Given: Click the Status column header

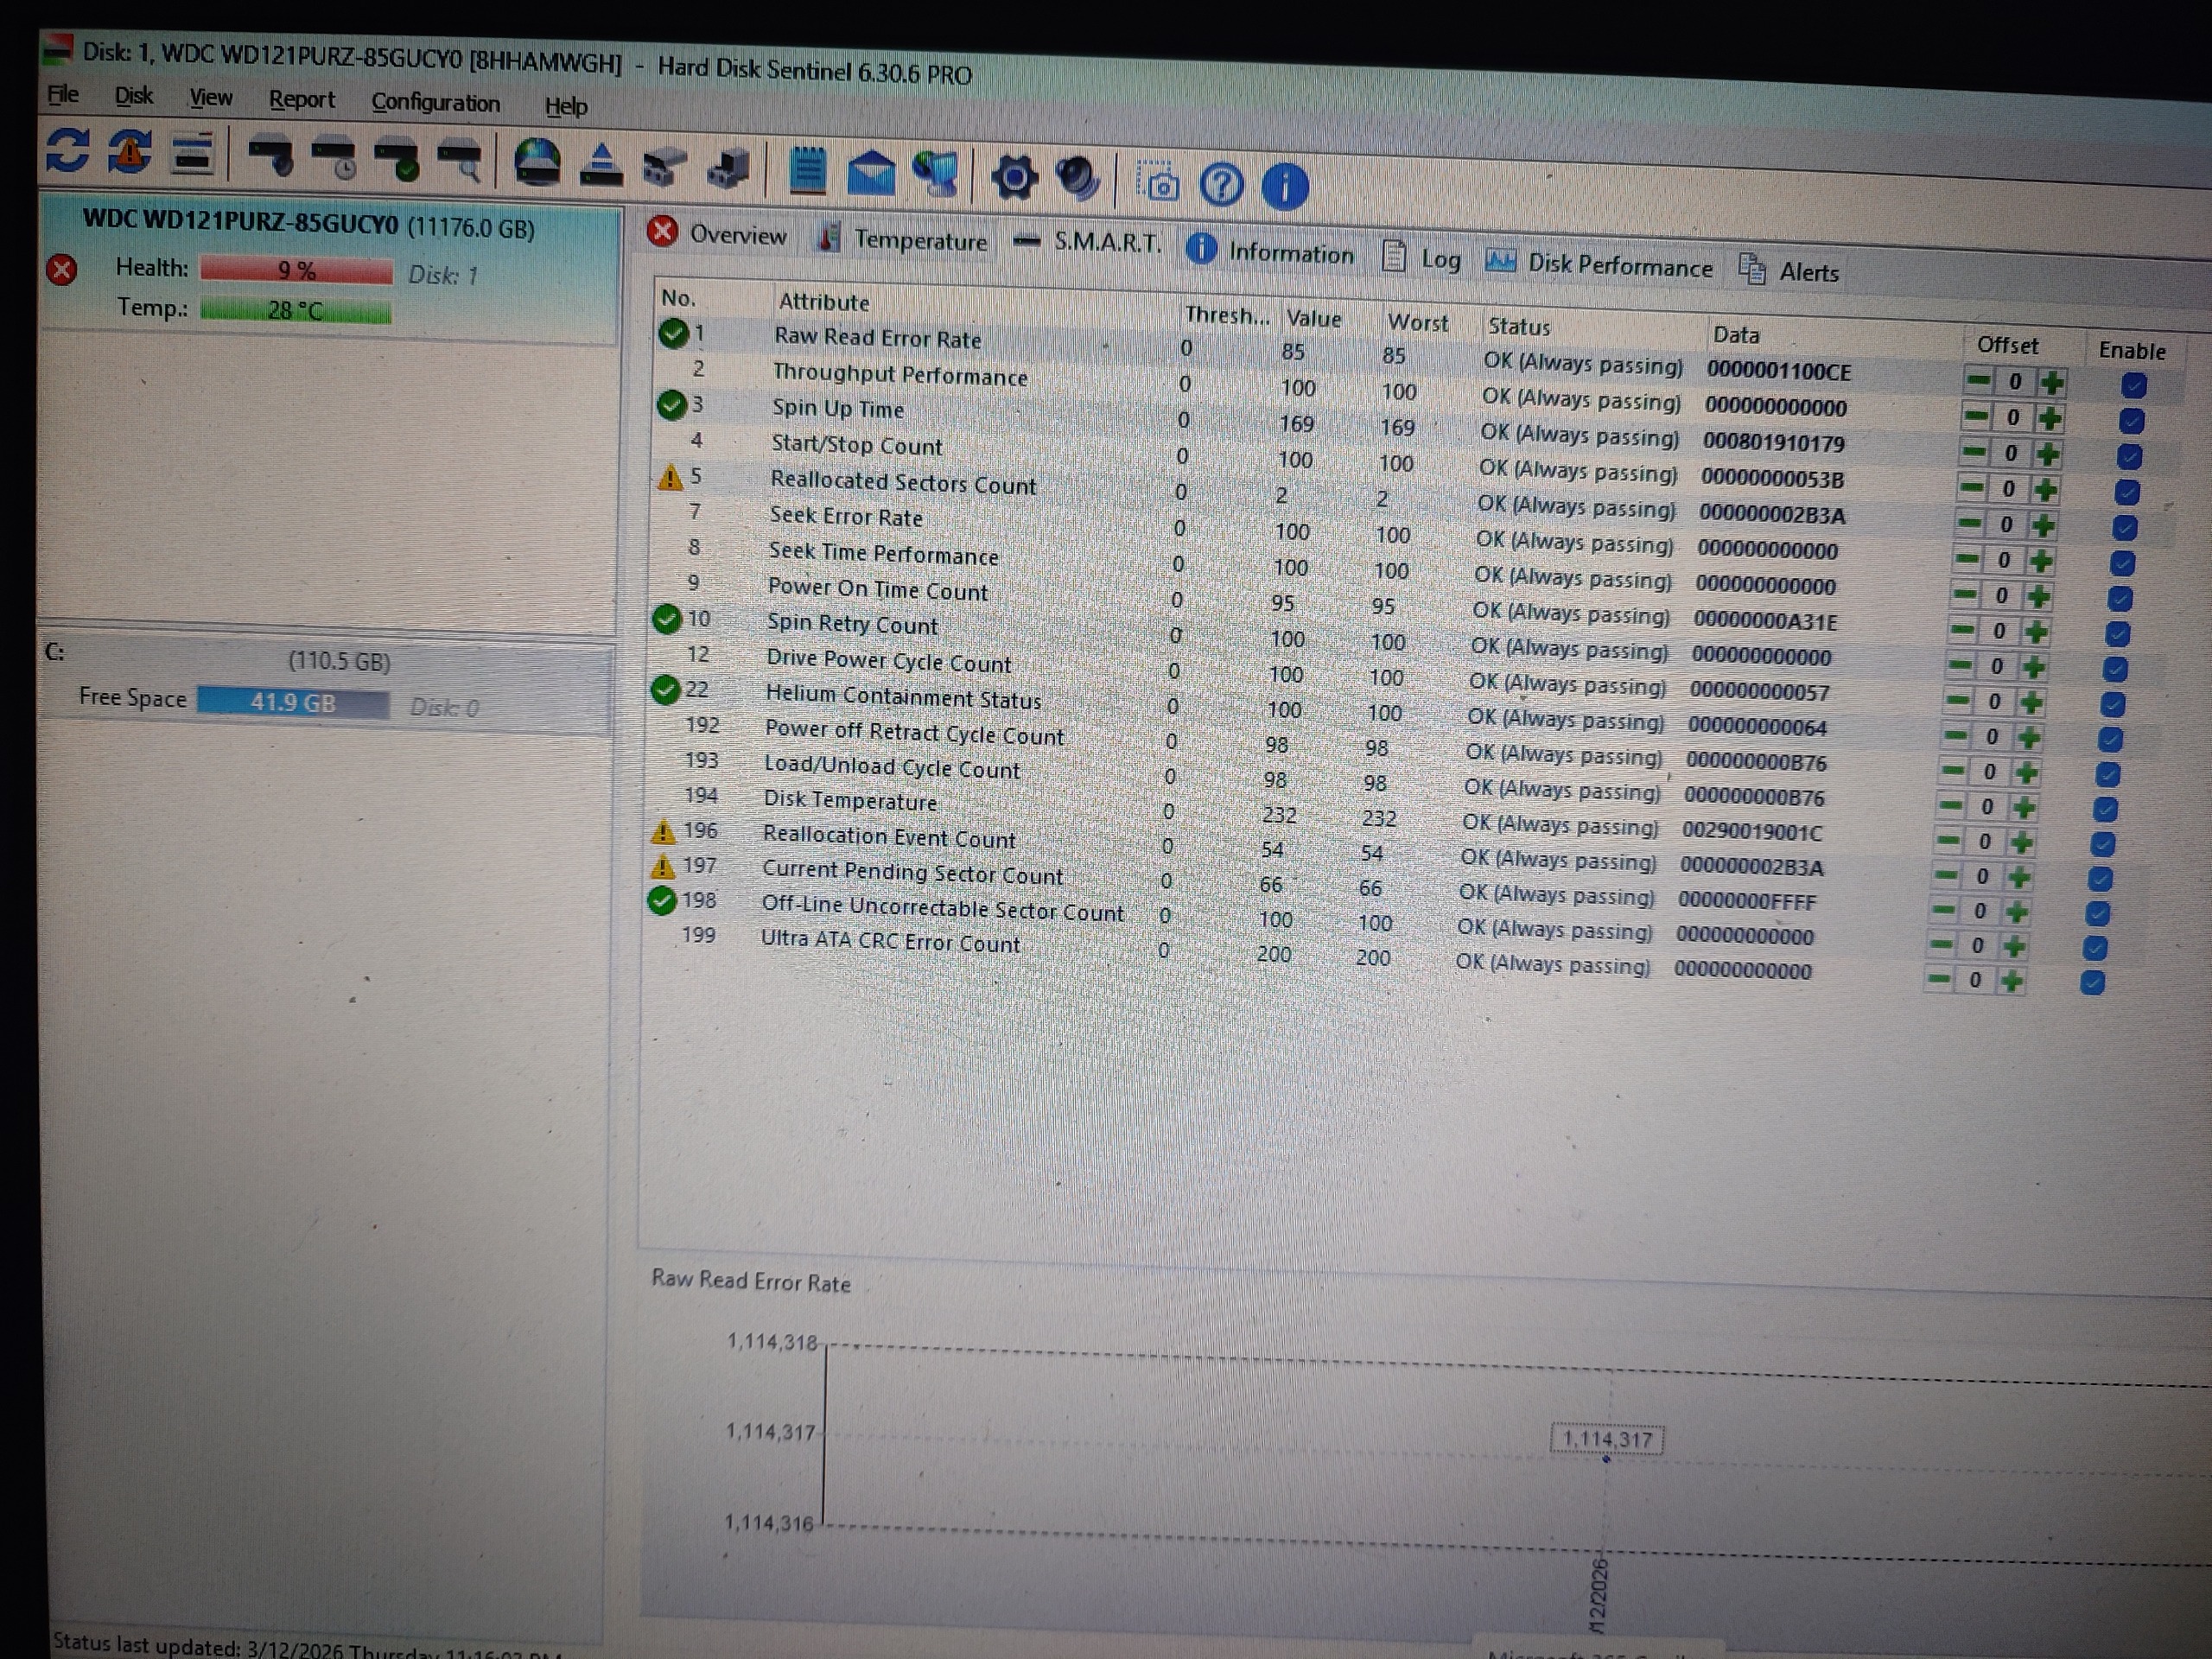Looking at the screenshot, I should pos(1519,326).
